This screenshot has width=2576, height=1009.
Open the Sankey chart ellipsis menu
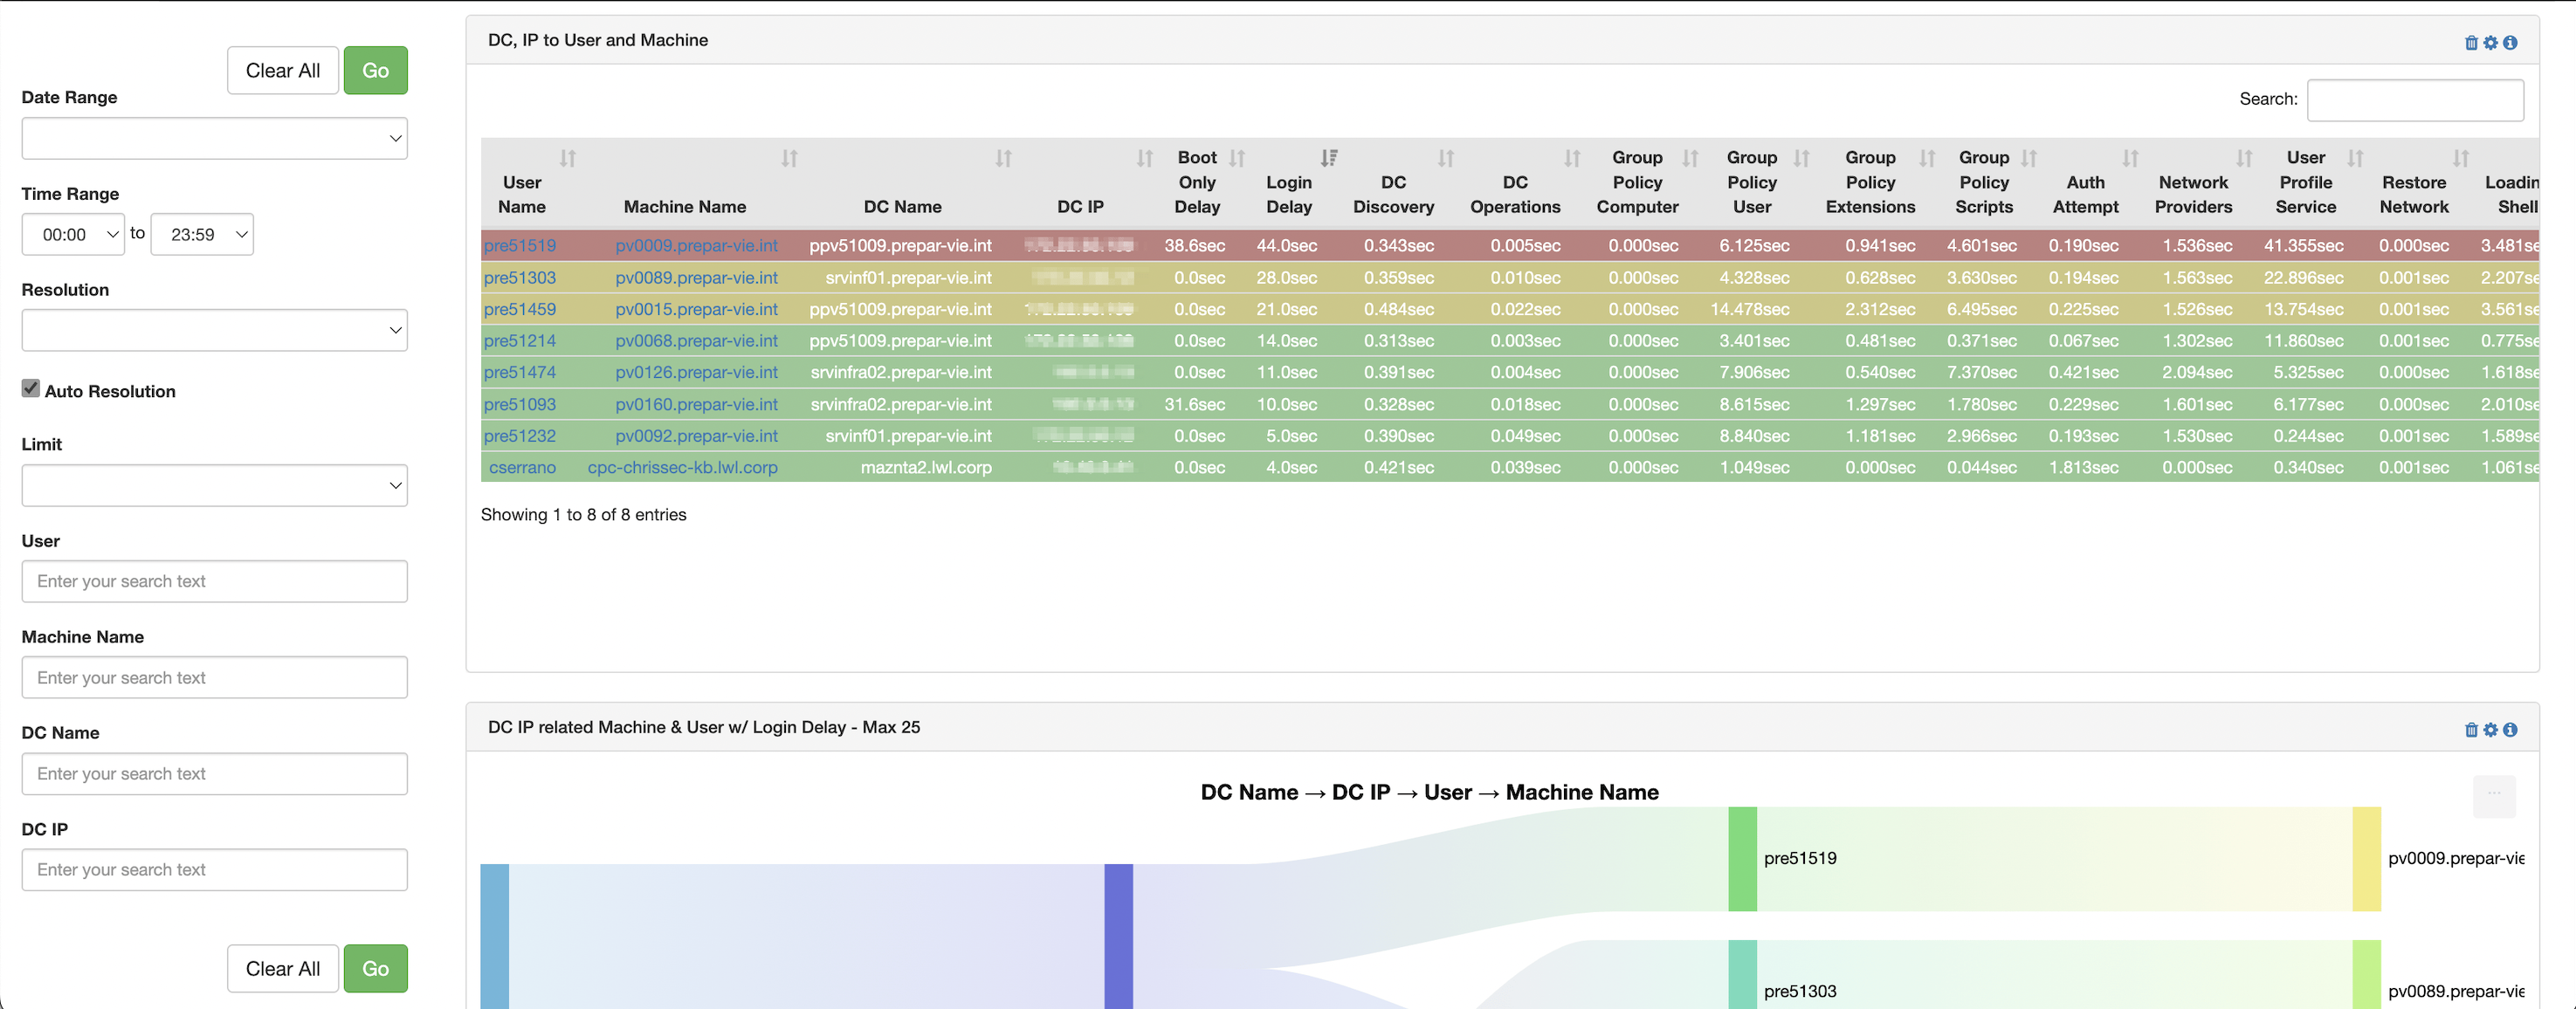tap(2494, 796)
